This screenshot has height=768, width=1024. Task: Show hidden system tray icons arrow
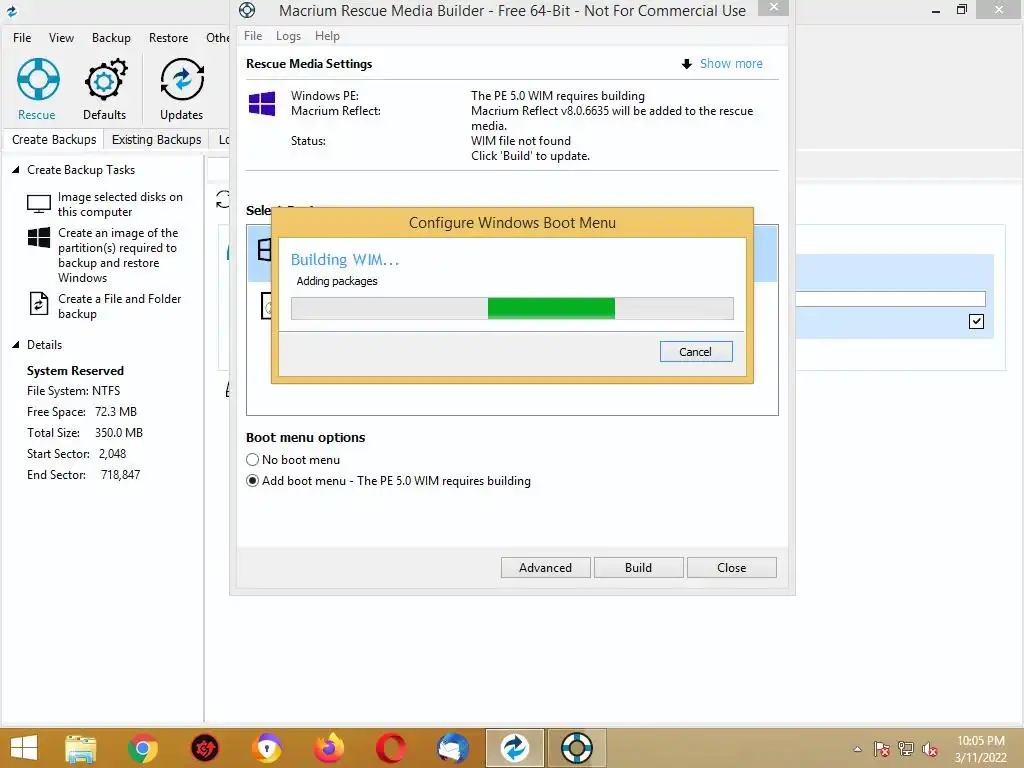click(x=857, y=749)
